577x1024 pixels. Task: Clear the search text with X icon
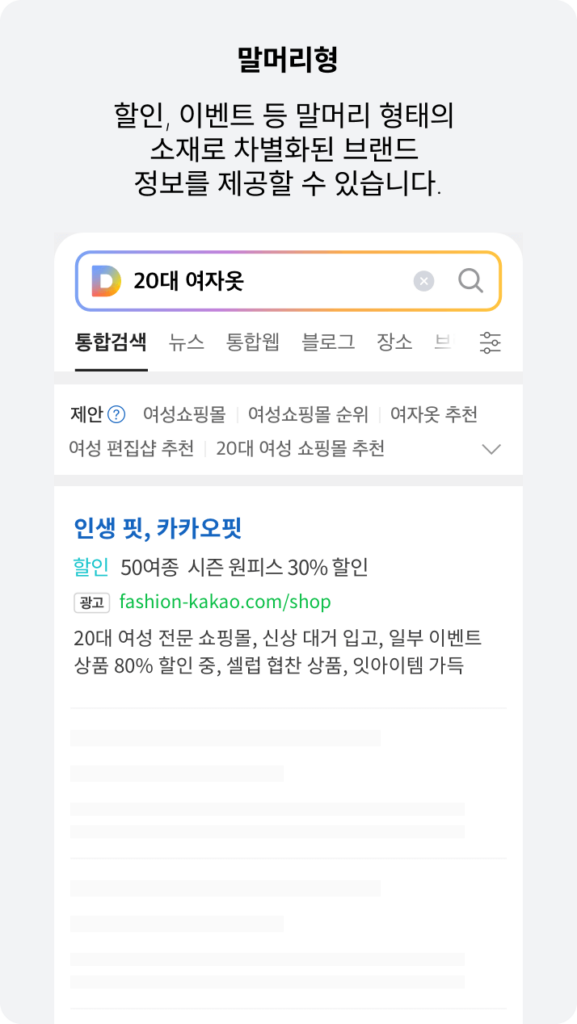pos(424,281)
